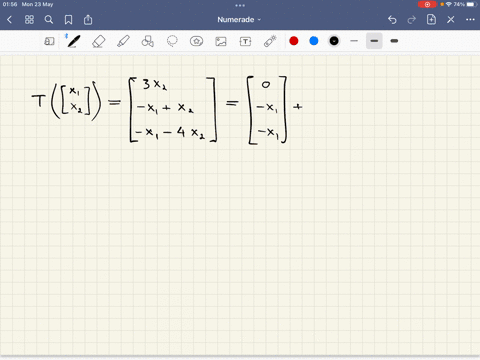Viewport: 480px width, 360px height.
Task: Toggle the read-only mode icon
Action: coord(49,41)
